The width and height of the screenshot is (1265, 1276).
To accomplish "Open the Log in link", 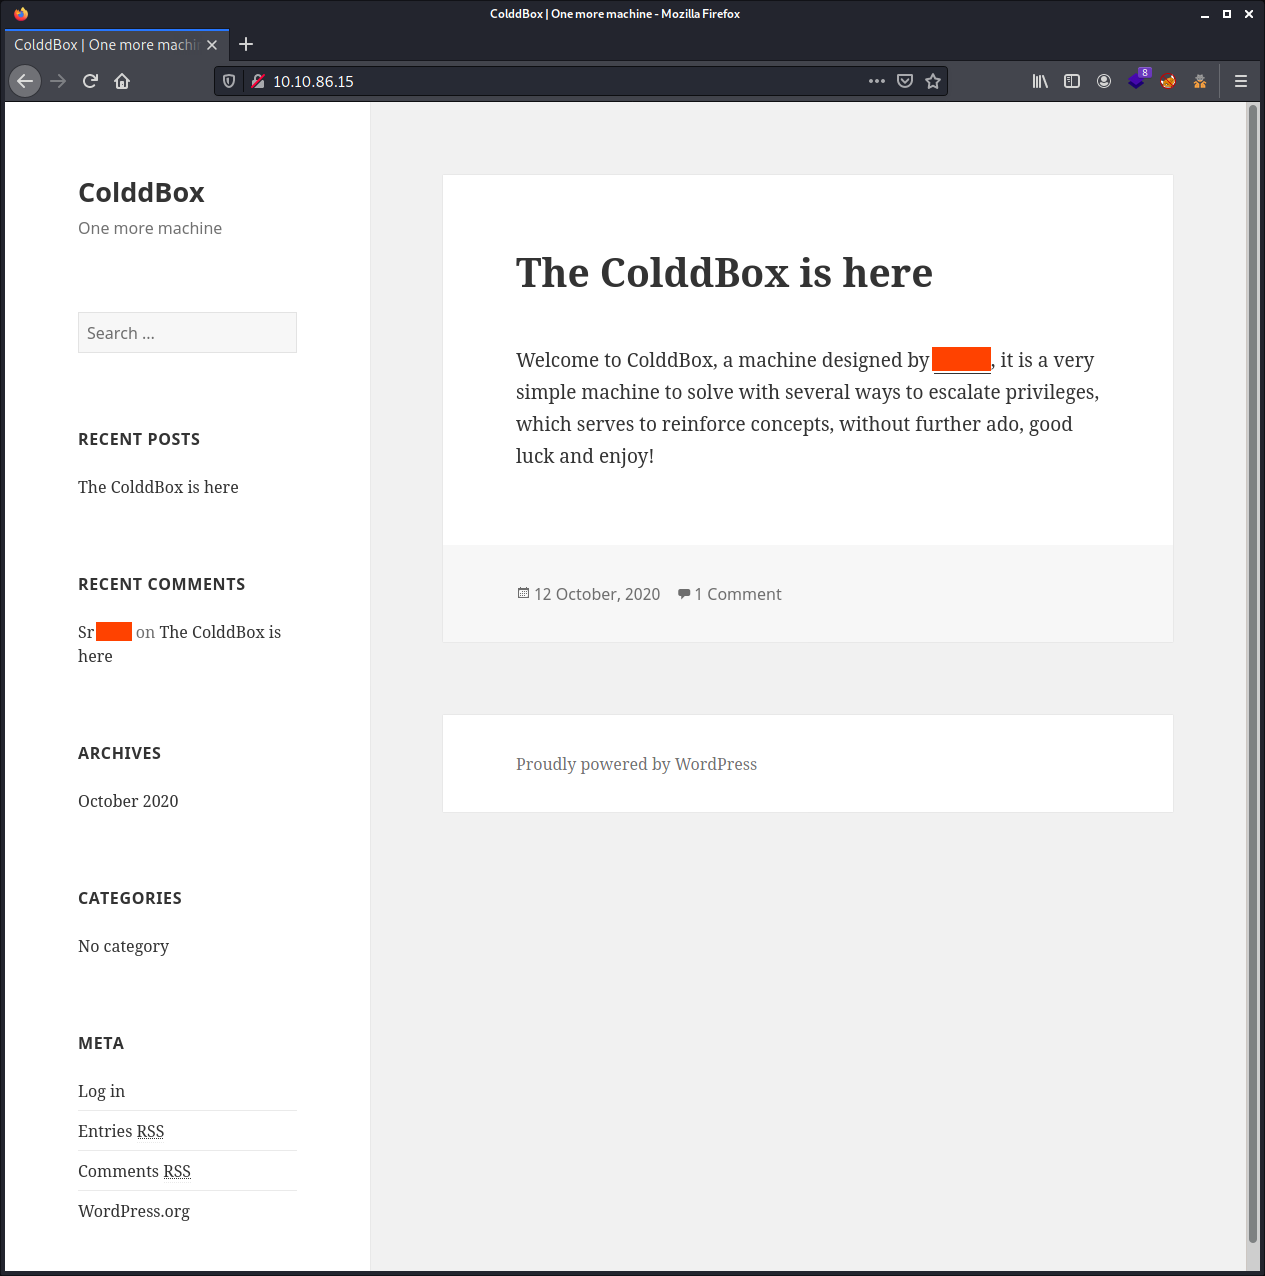I will [101, 1091].
